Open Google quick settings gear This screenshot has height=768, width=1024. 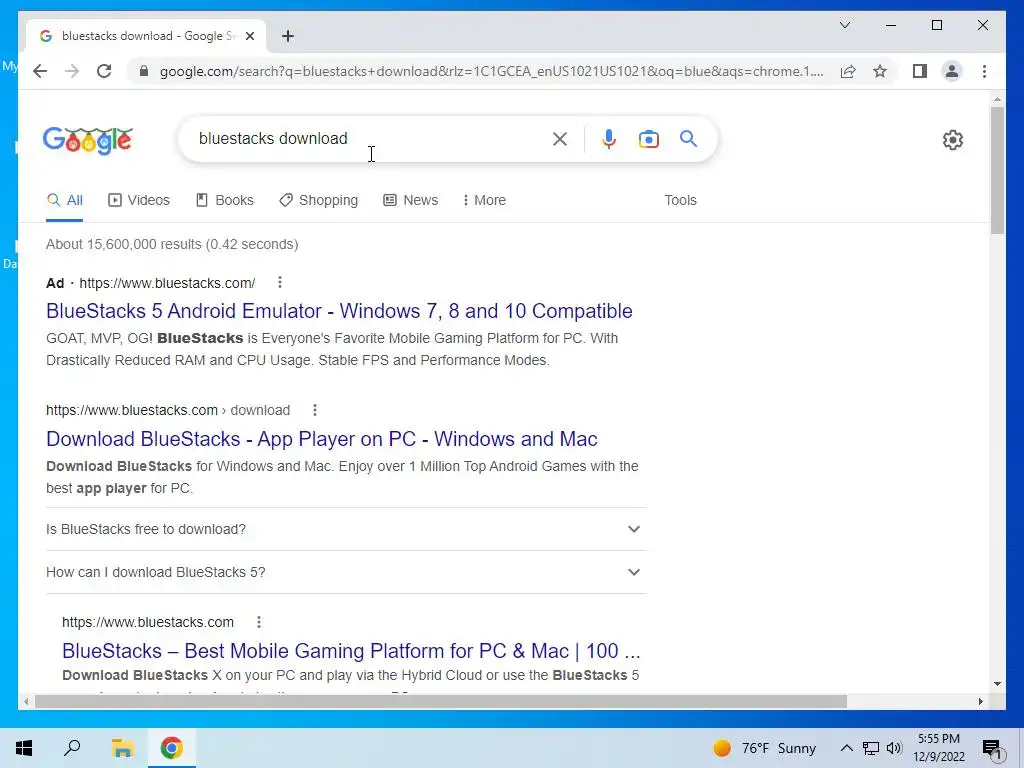953,140
